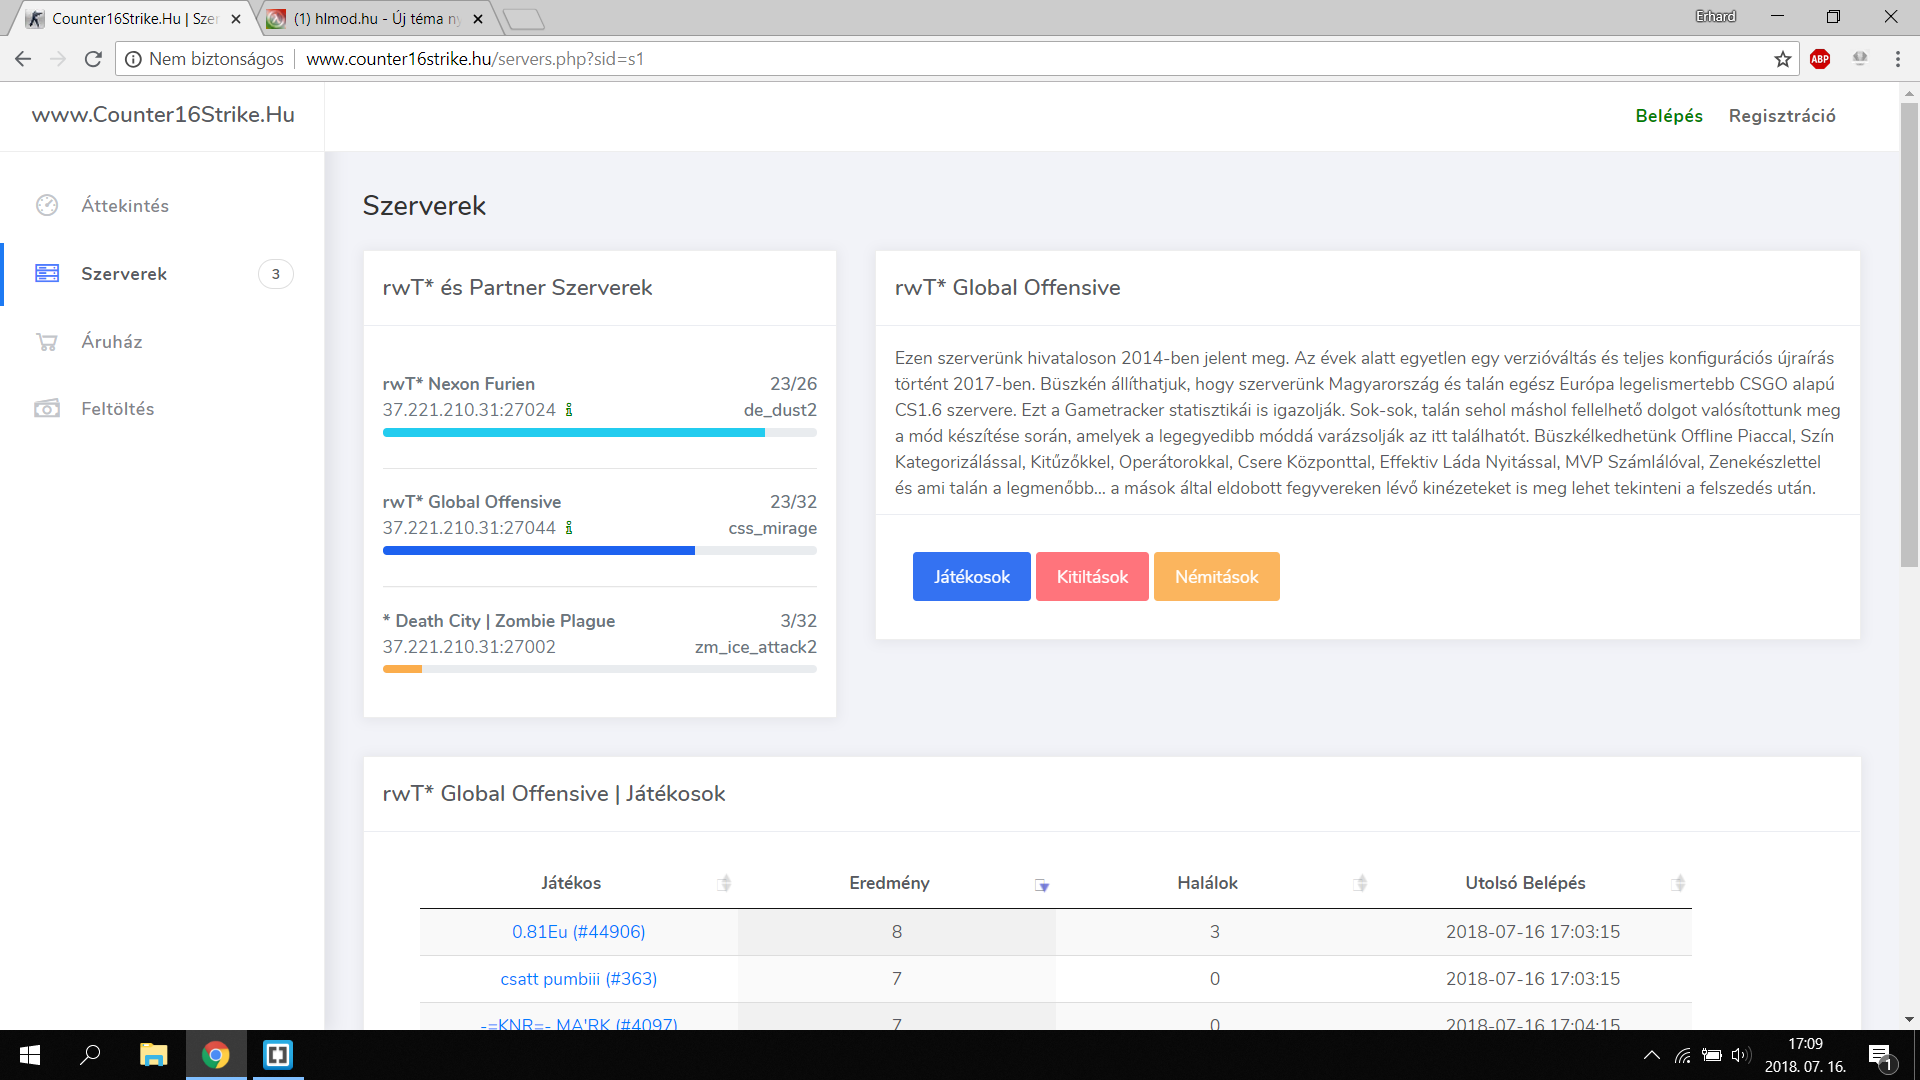Click info icon next to Nexon Furien address

coord(569,410)
